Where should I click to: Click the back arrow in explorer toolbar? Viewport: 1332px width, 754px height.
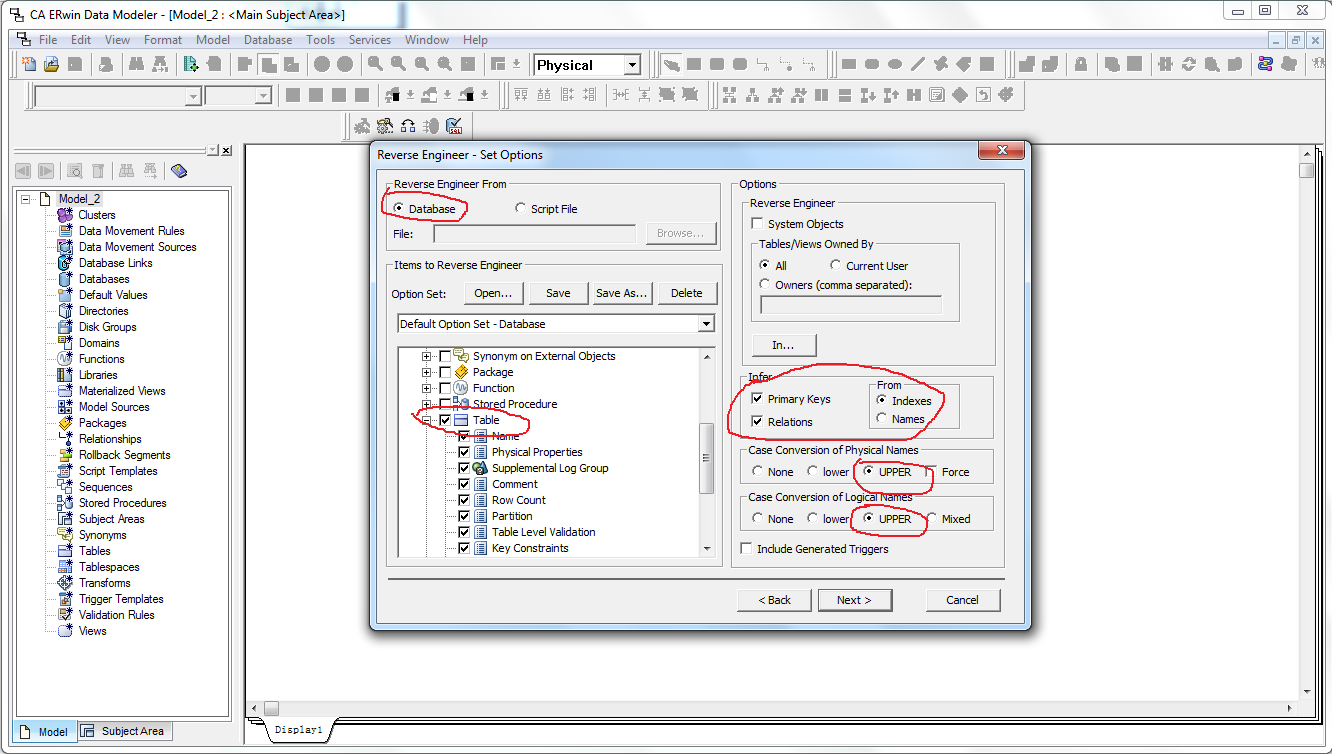point(22,171)
